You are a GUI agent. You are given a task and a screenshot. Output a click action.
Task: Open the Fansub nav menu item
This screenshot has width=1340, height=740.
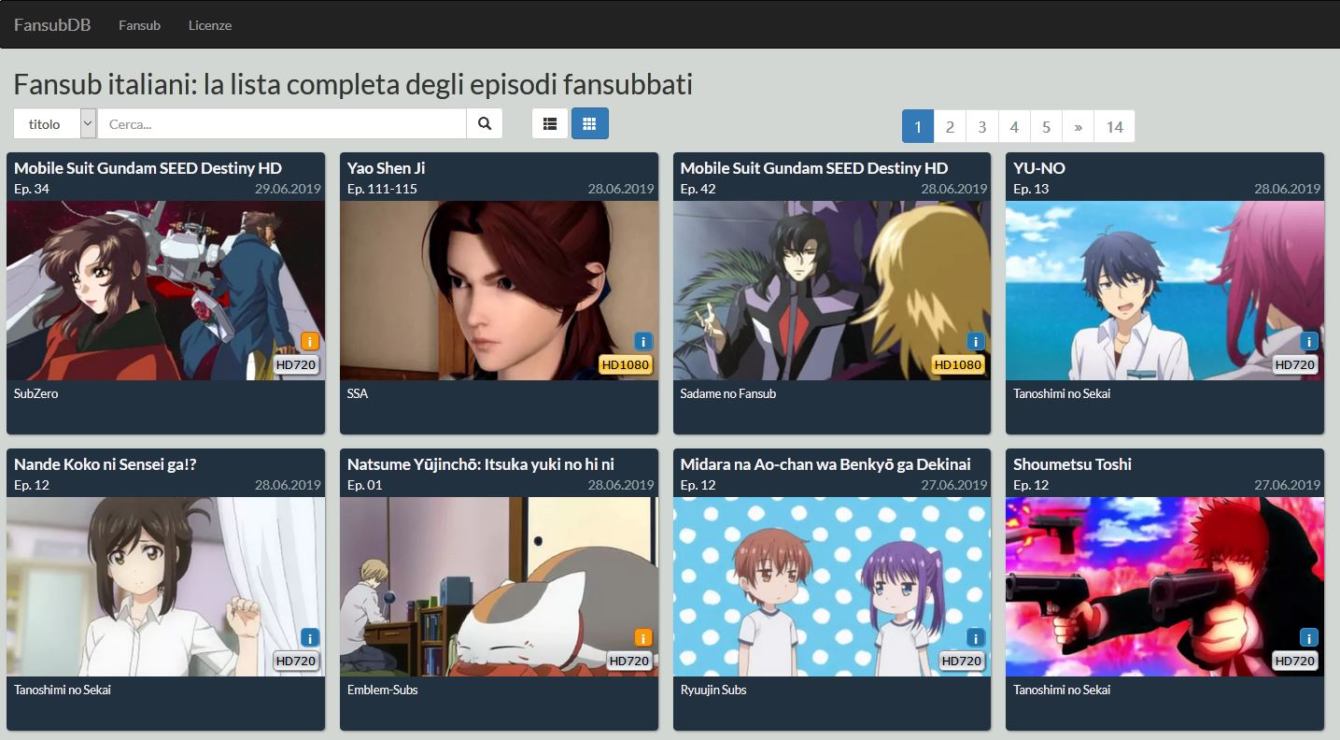coord(139,25)
